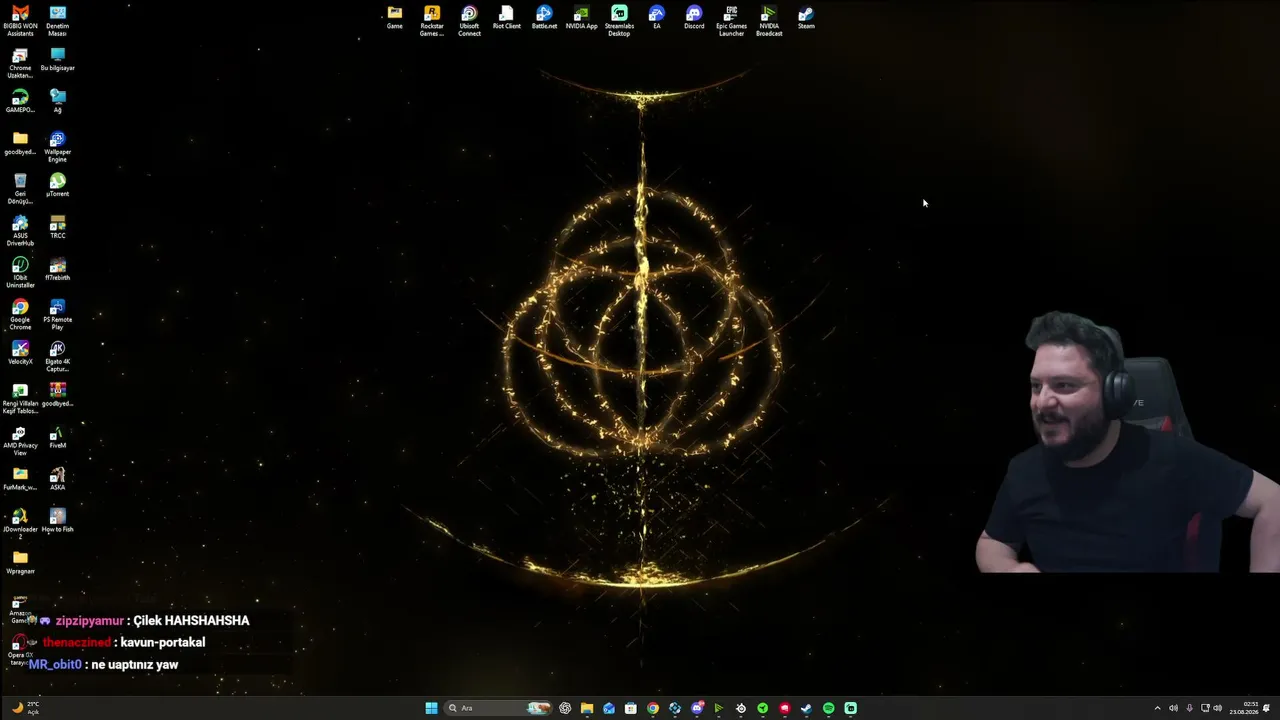Launch Rockstar Games launcher shortcut
The image size is (1280, 720).
click(x=432, y=21)
